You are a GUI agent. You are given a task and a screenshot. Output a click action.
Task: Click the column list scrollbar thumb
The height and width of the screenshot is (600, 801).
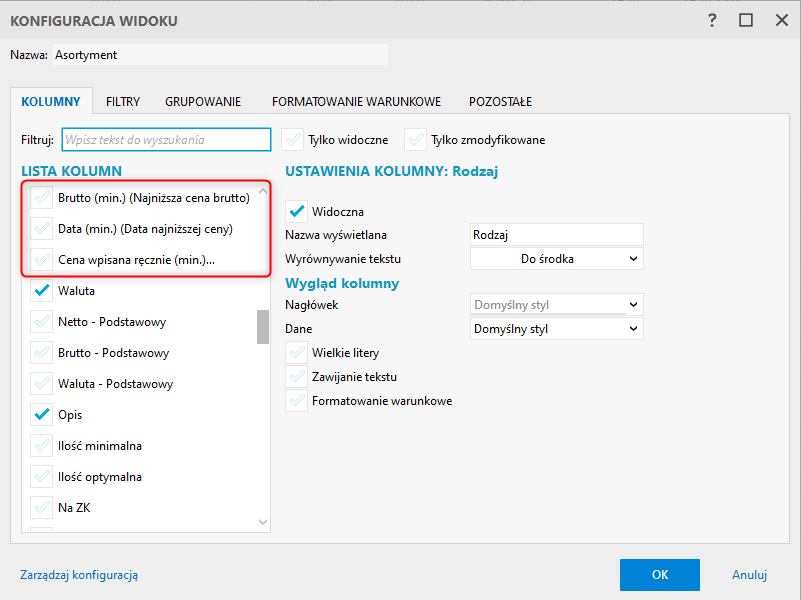click(x=263, y=327)
